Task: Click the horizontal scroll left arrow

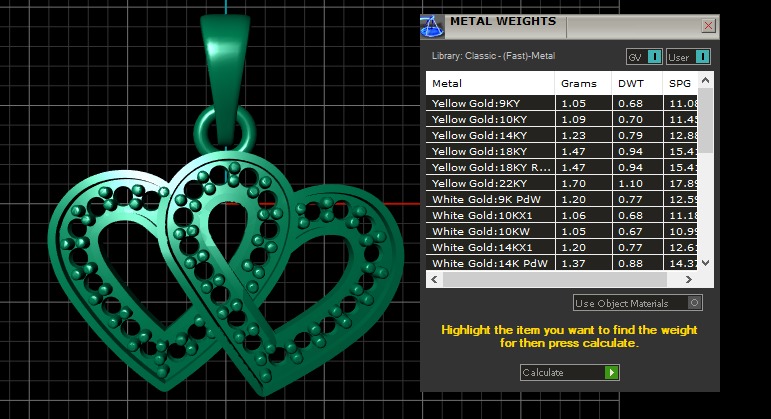Action: tap(434, 279)
